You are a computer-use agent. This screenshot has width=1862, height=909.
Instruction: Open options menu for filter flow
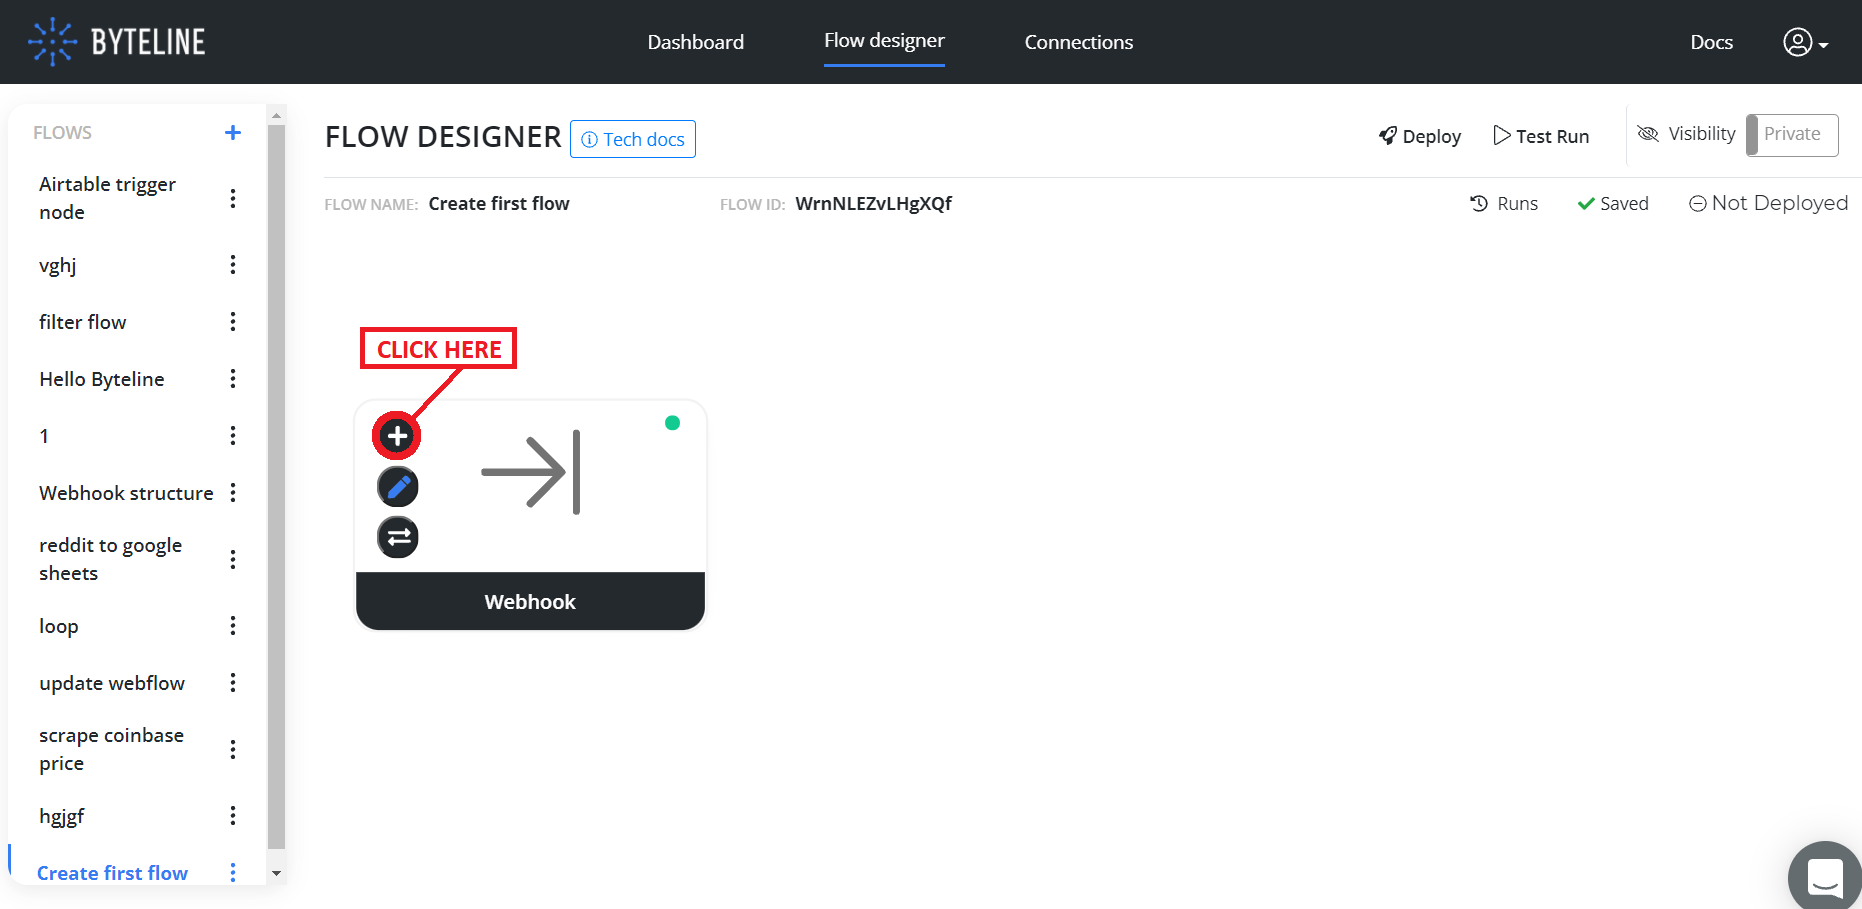tap(233, 322)
